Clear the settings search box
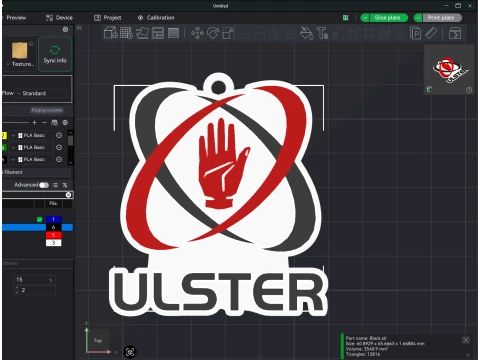The image size is (480, 360). tap(68, 195)
